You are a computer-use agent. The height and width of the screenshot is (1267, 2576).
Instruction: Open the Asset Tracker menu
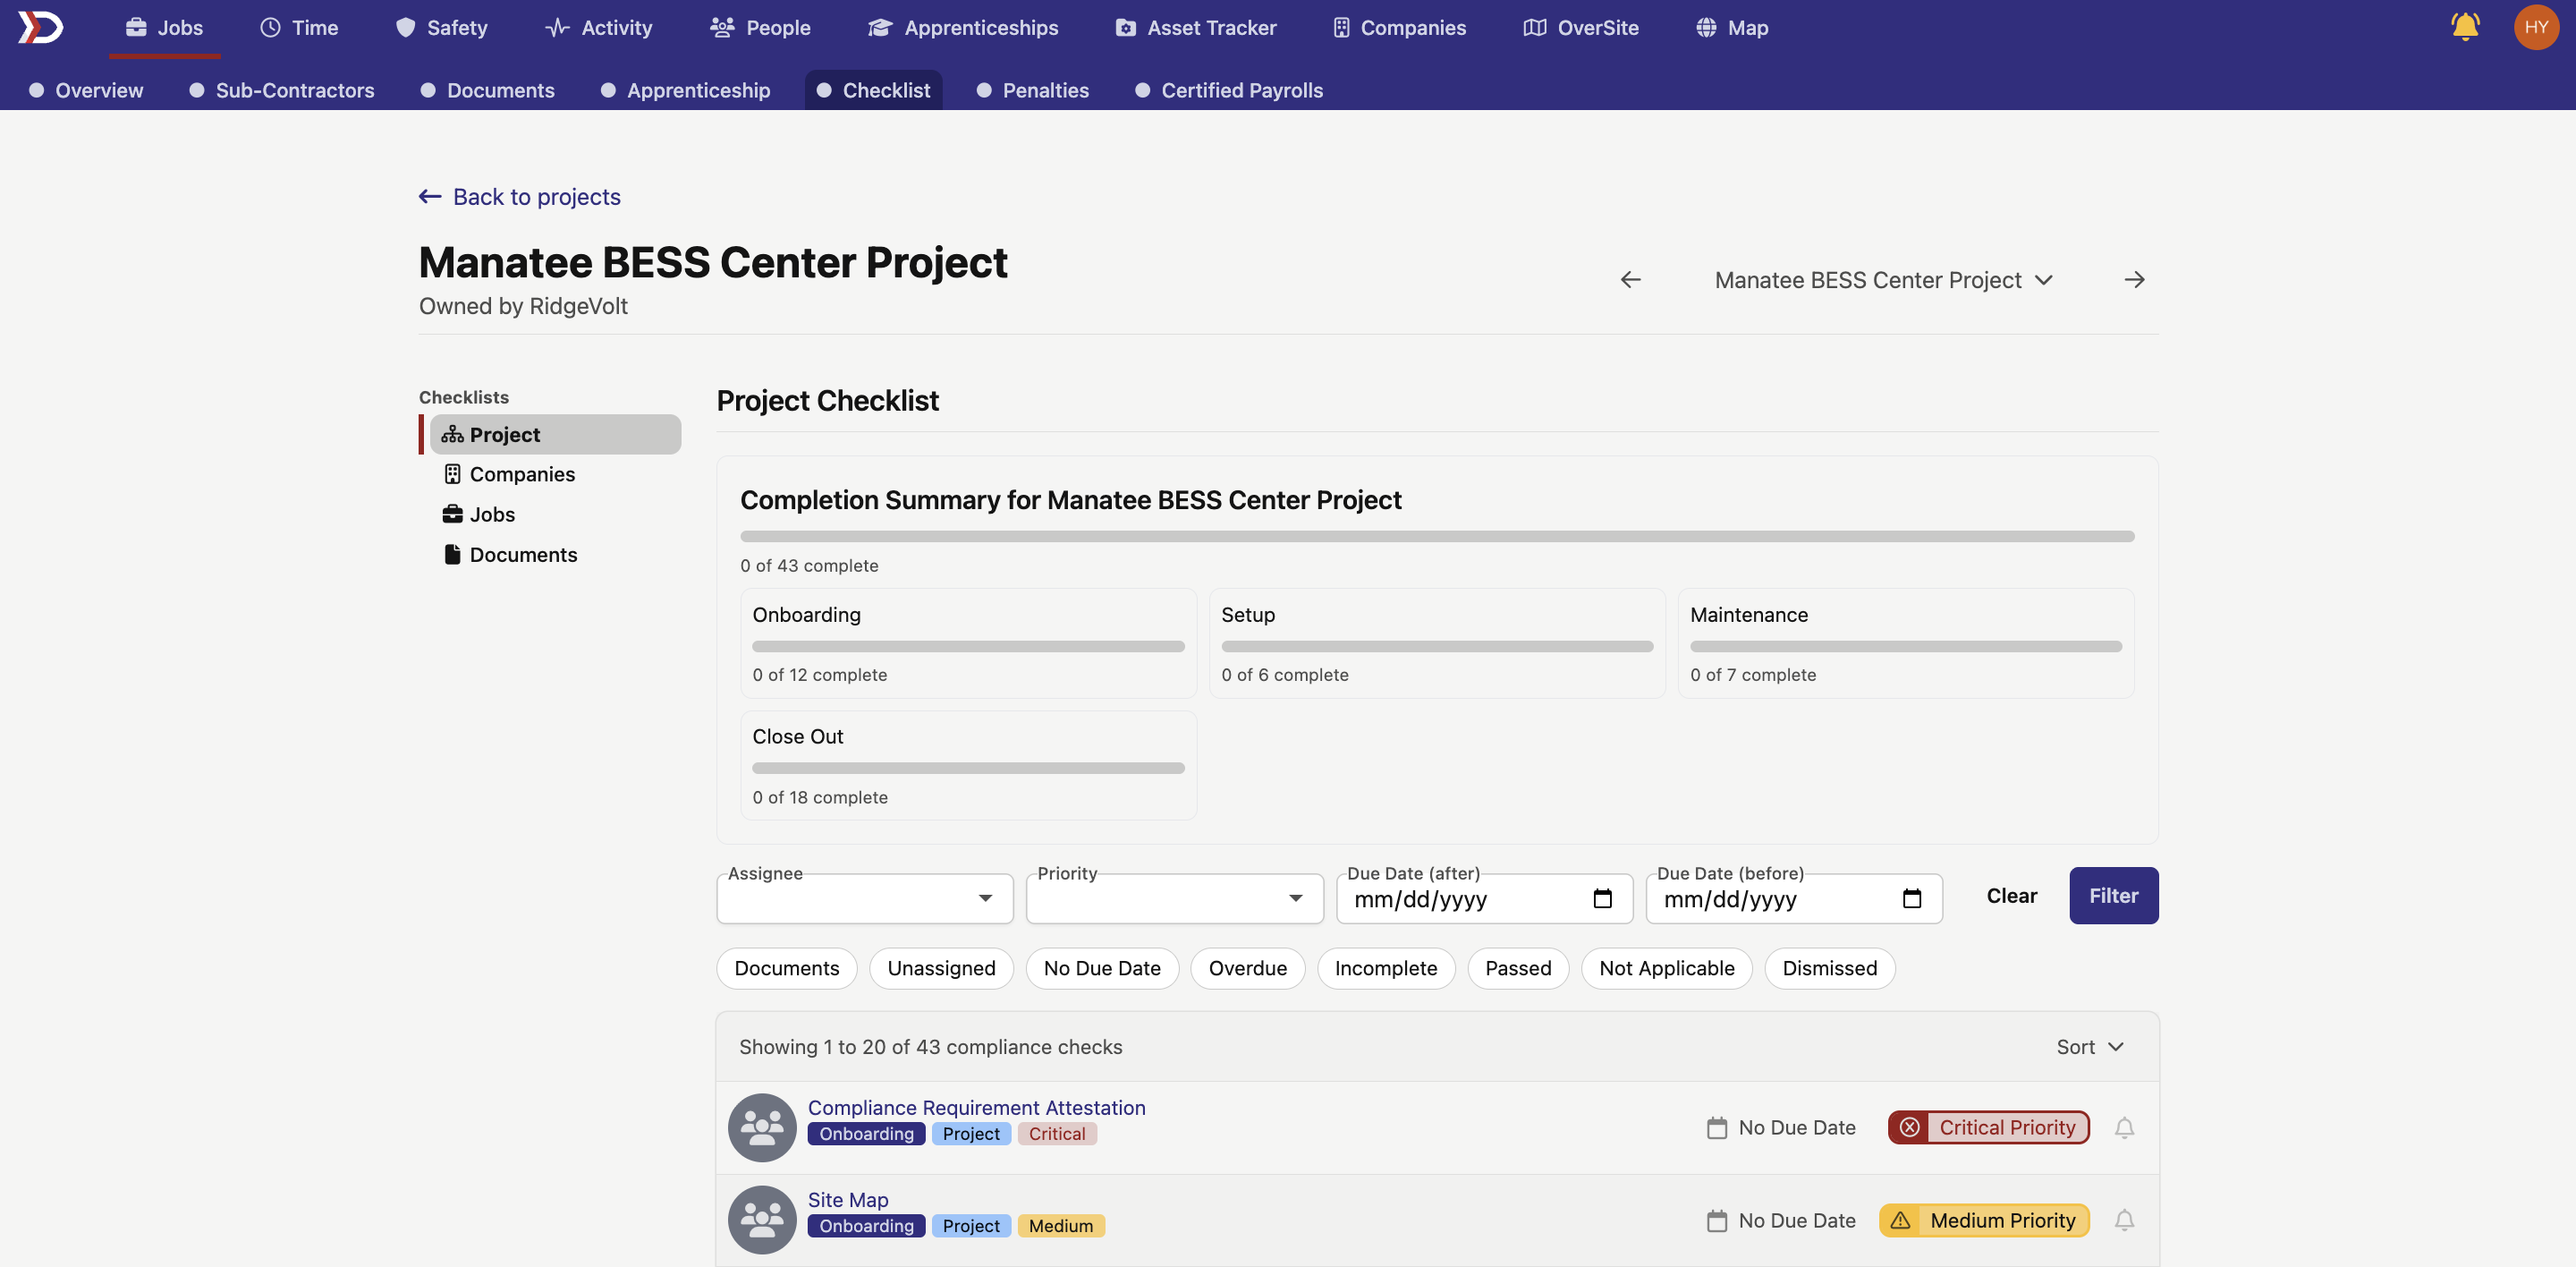[1196, 28]
